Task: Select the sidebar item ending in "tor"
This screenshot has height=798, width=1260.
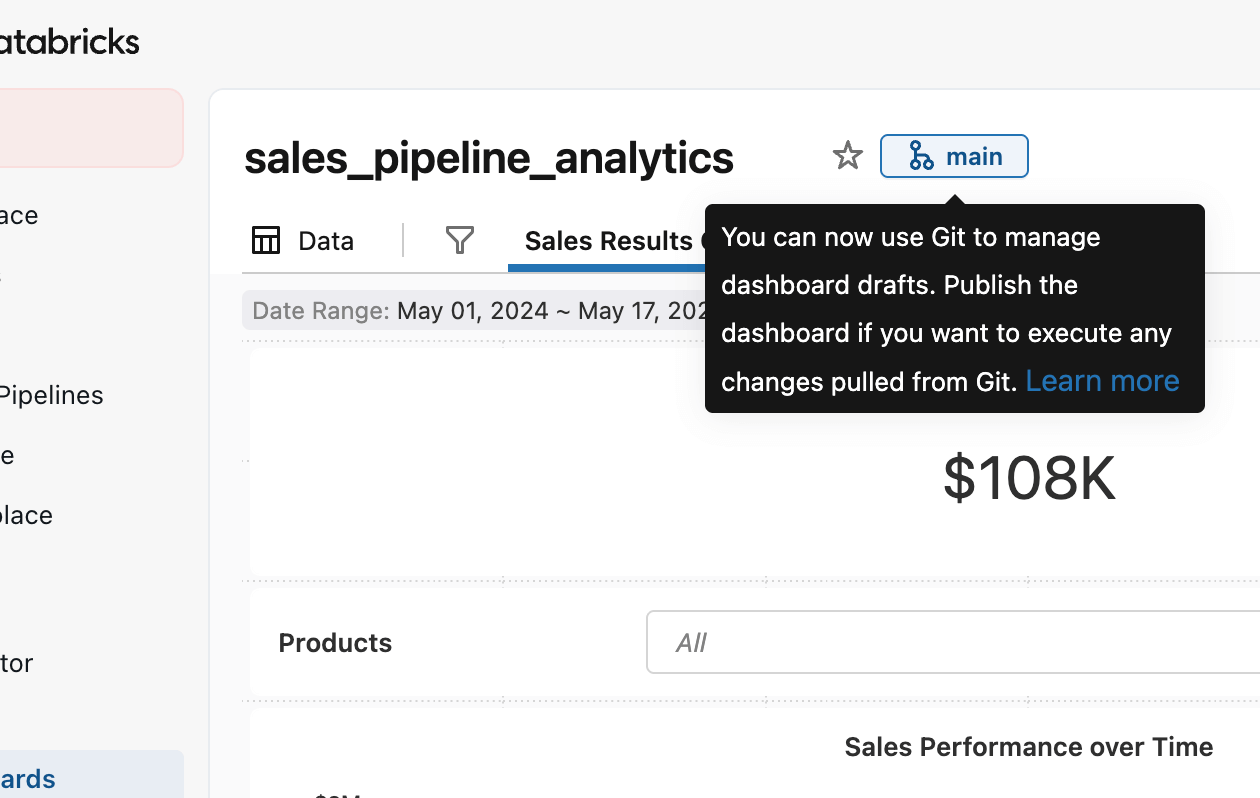Action: 17,663
